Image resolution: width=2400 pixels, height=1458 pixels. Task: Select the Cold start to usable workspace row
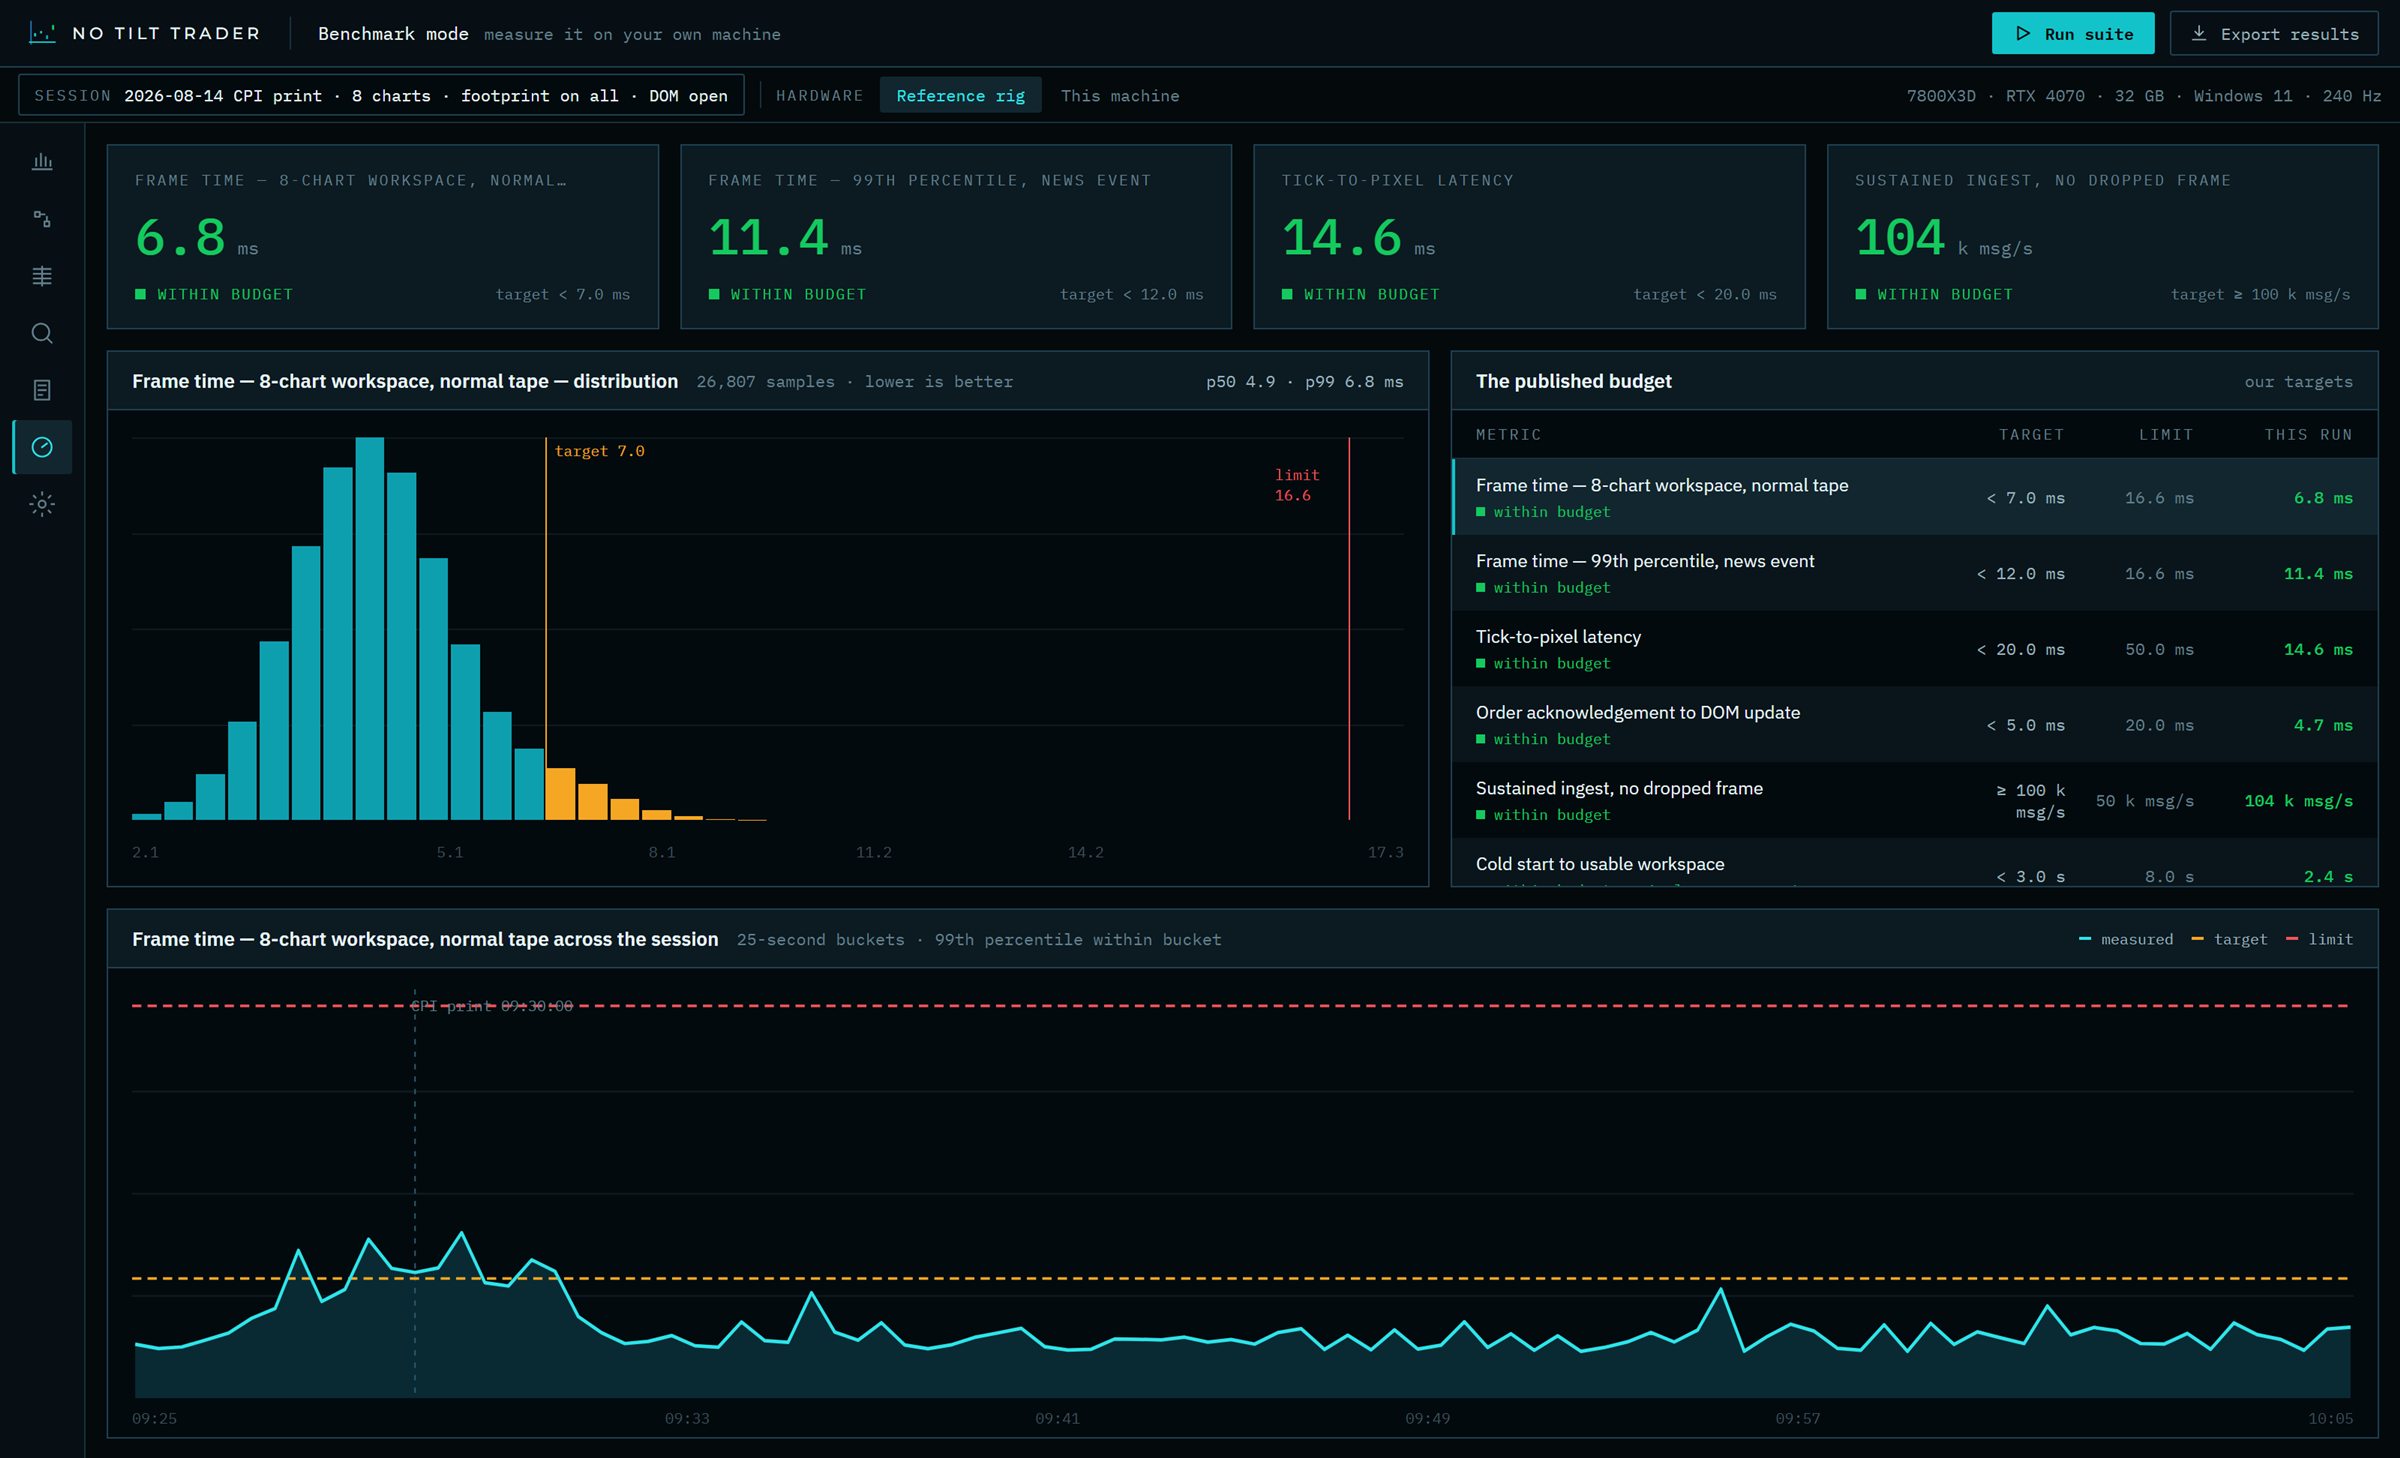(1914, 863)
